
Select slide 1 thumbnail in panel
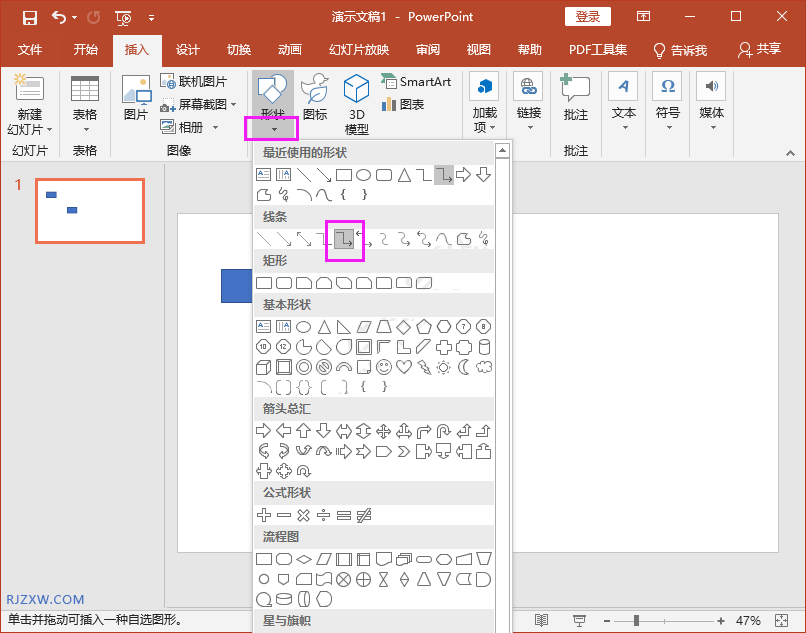coord(90,211)
